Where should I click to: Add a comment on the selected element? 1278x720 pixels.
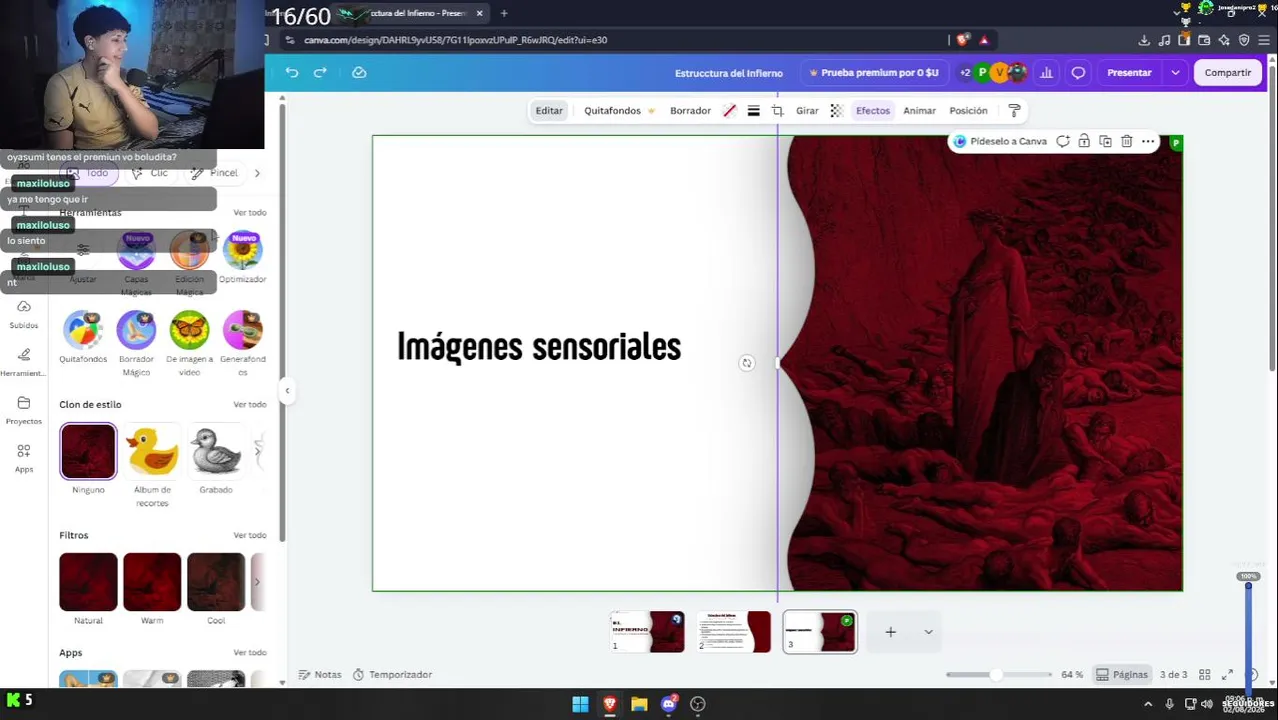click(1063, 141)
